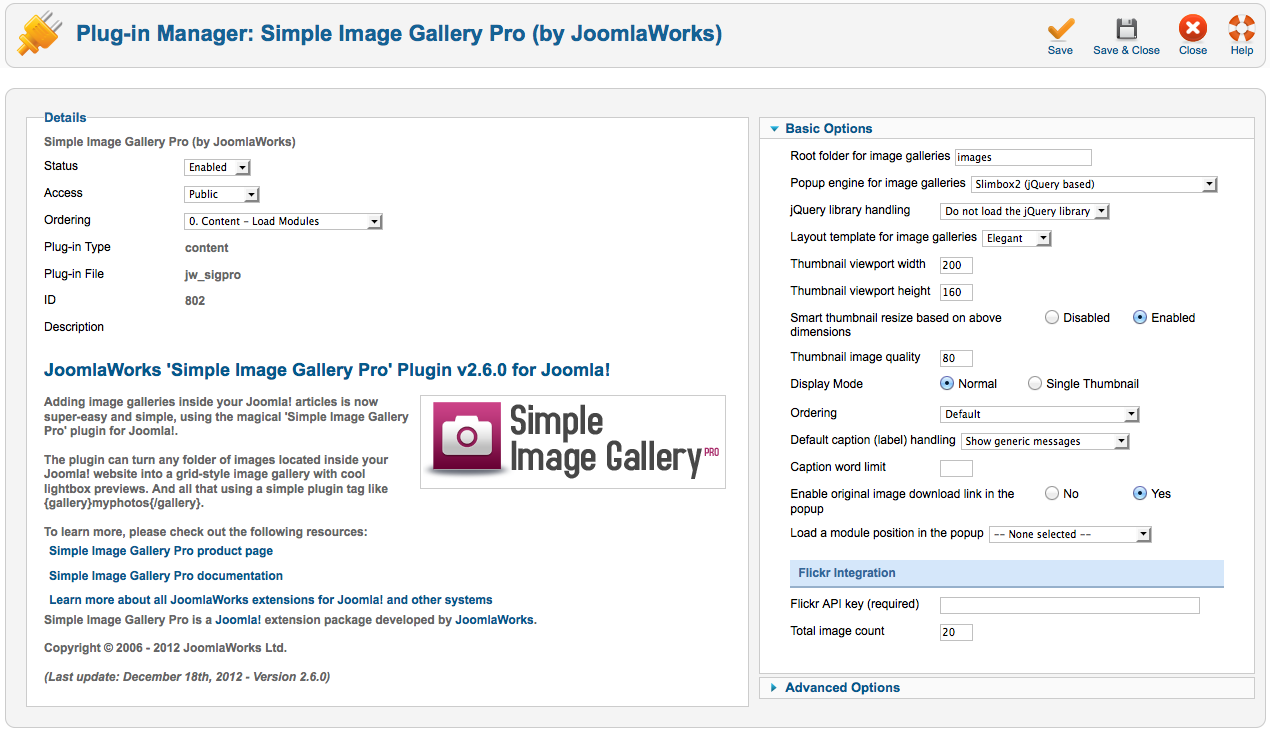This screenshot has width=1270, height=731.
Task: Open the plug-in Ordering dropdown in Details
Action: (x=283, y=222)
